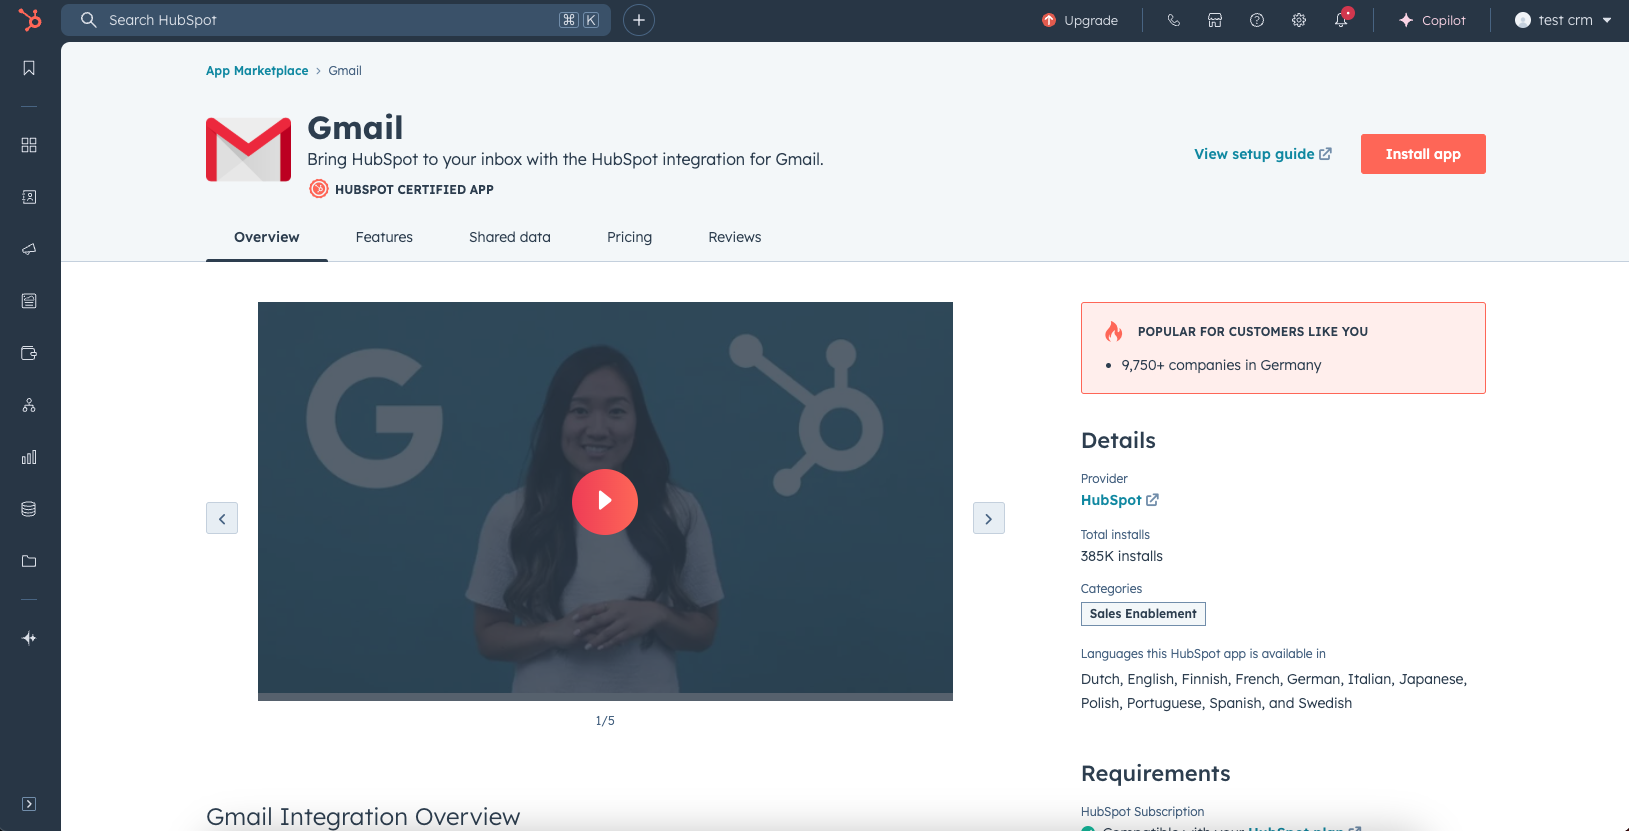Click the 'Gmail' breadcrumb text
This screenshot has width=1629, height=831.
pyautogui.click(x=345, y=71)
